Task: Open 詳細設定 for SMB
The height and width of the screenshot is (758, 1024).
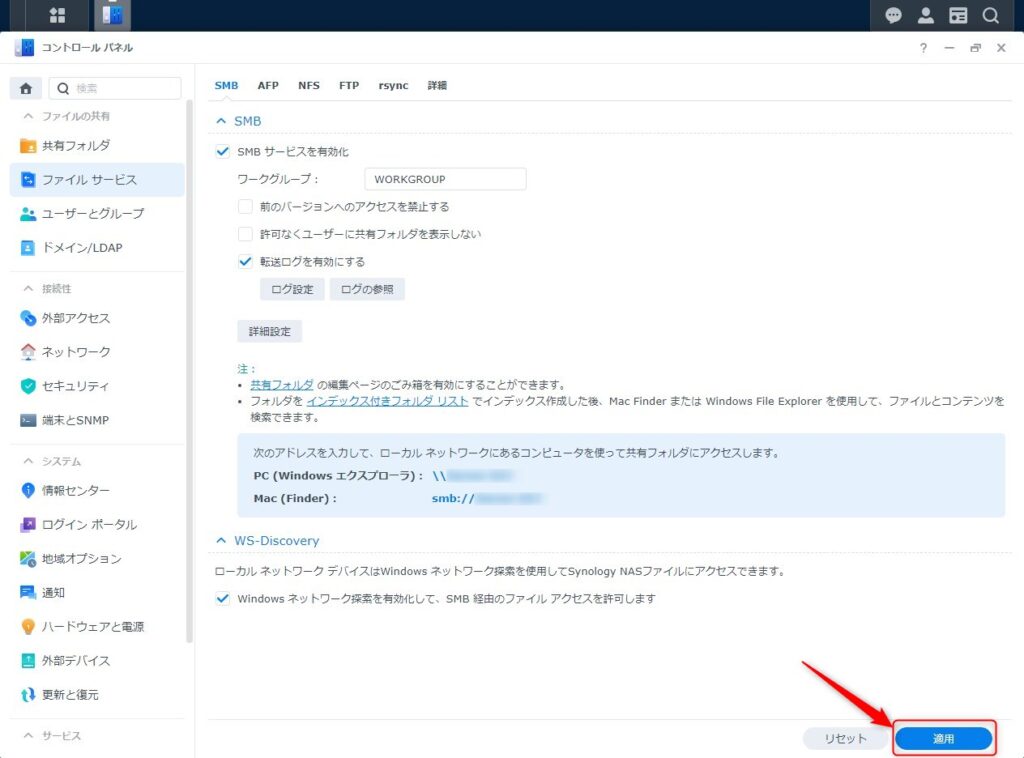Action: [x=269, y=332]
